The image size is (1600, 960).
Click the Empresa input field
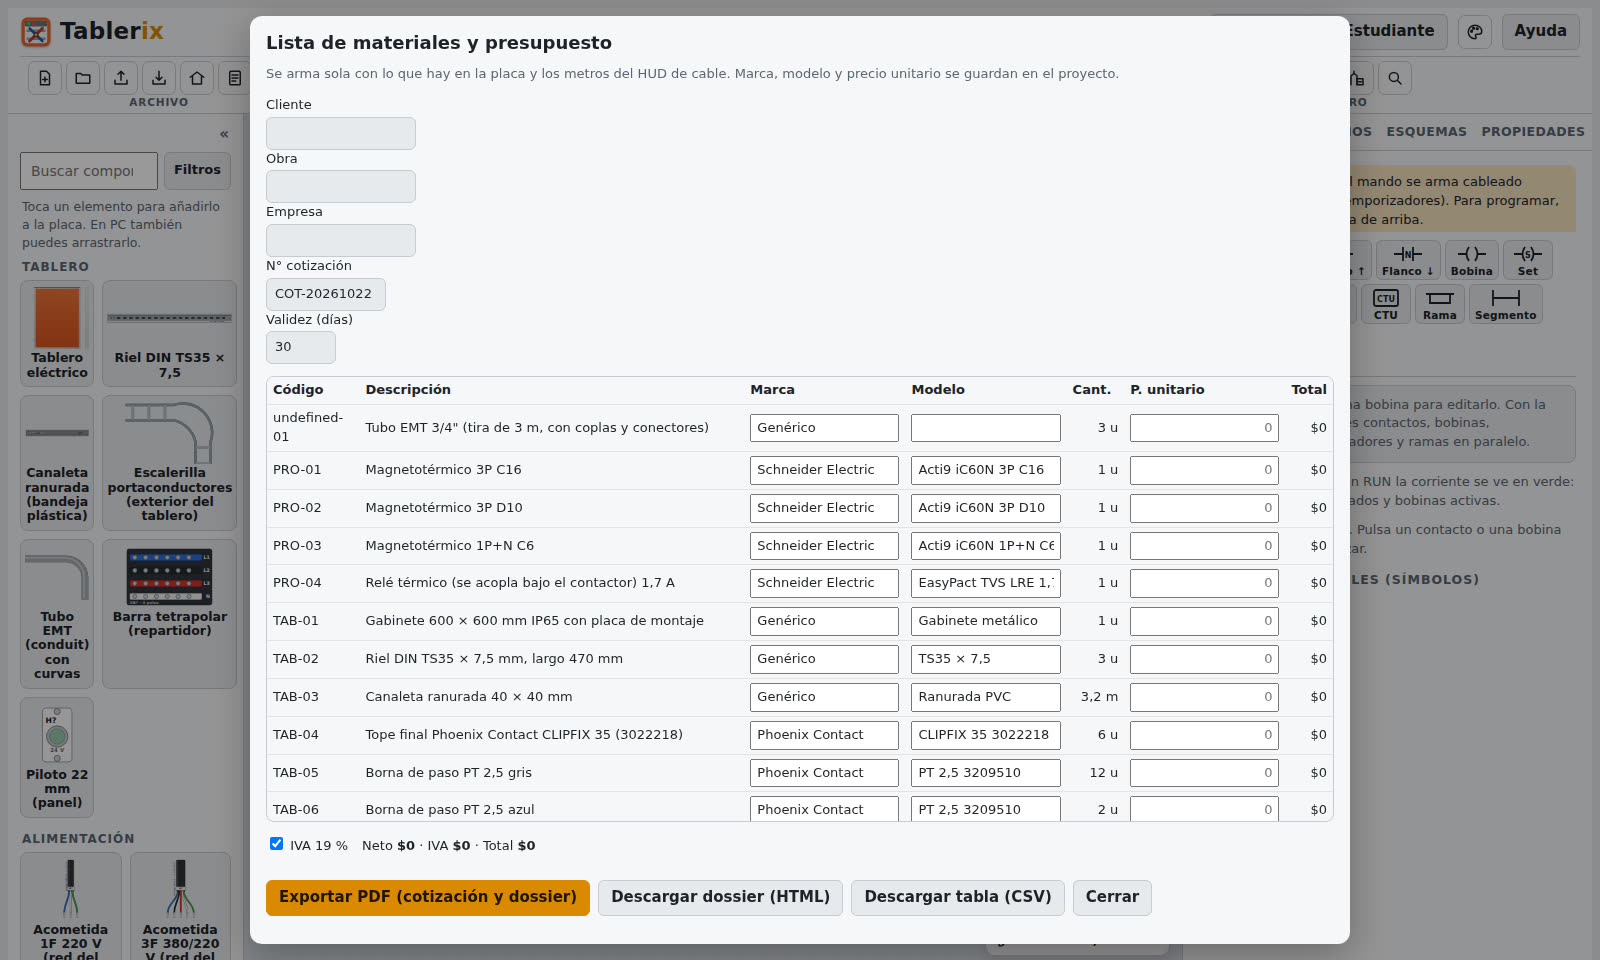341,240
